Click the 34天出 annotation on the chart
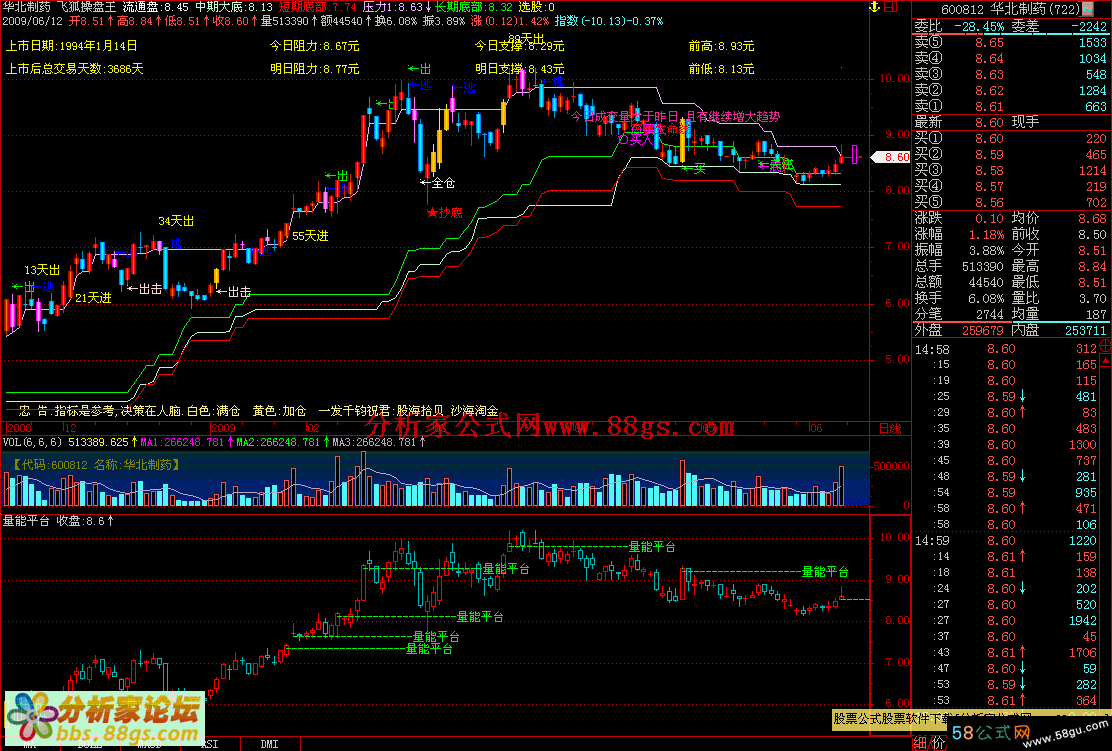 (175, 221)
